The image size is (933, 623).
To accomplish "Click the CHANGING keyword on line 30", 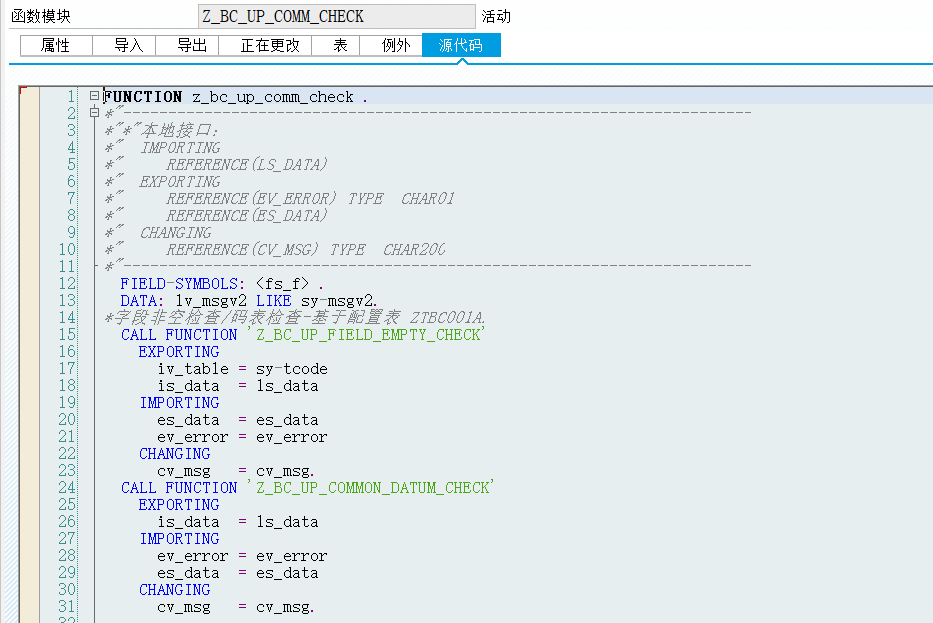I will [175, 590].
